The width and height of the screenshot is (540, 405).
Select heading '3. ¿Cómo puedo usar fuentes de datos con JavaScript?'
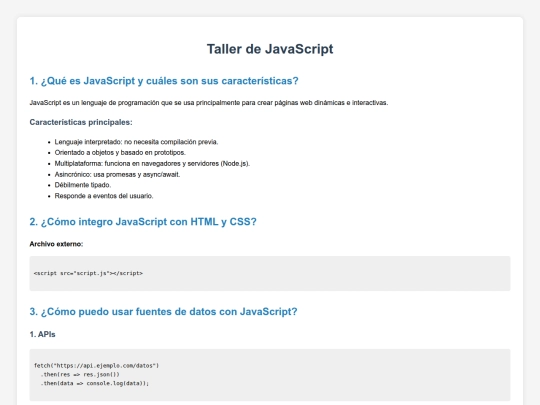pyautogui.click(x=163, y=312)
